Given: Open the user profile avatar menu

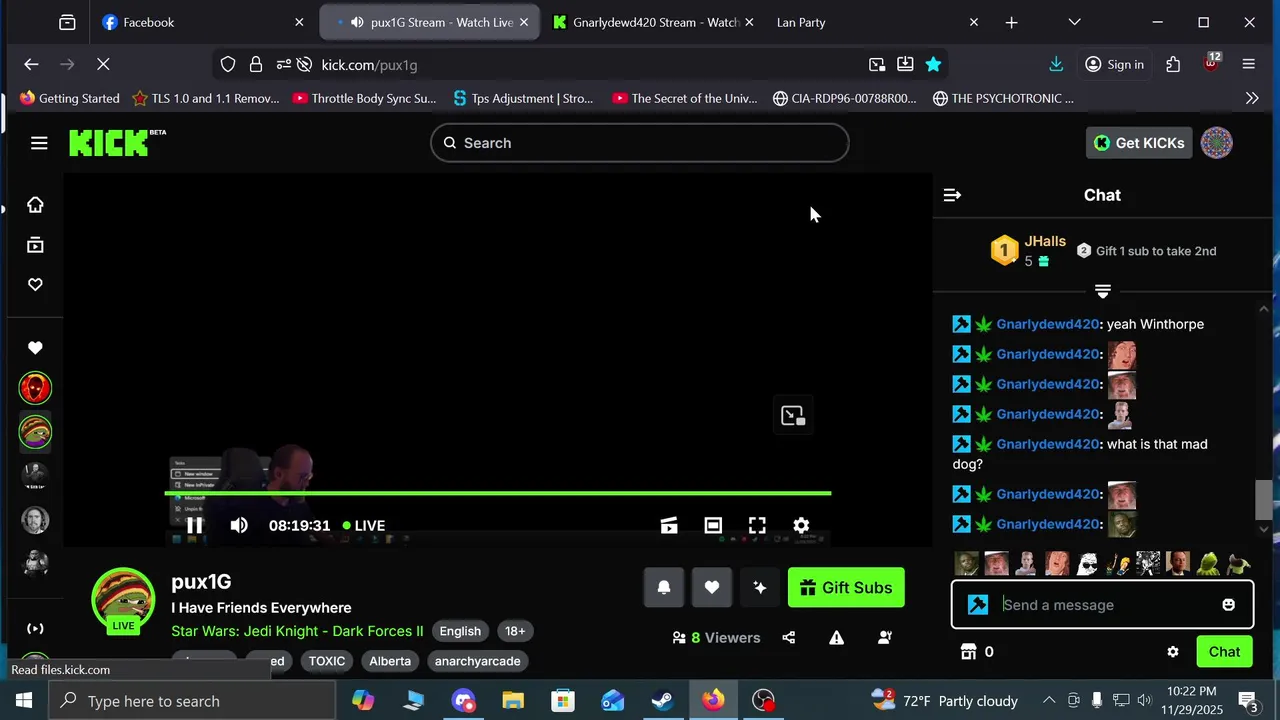Looking at the screenshot, I should [1216, 143].
